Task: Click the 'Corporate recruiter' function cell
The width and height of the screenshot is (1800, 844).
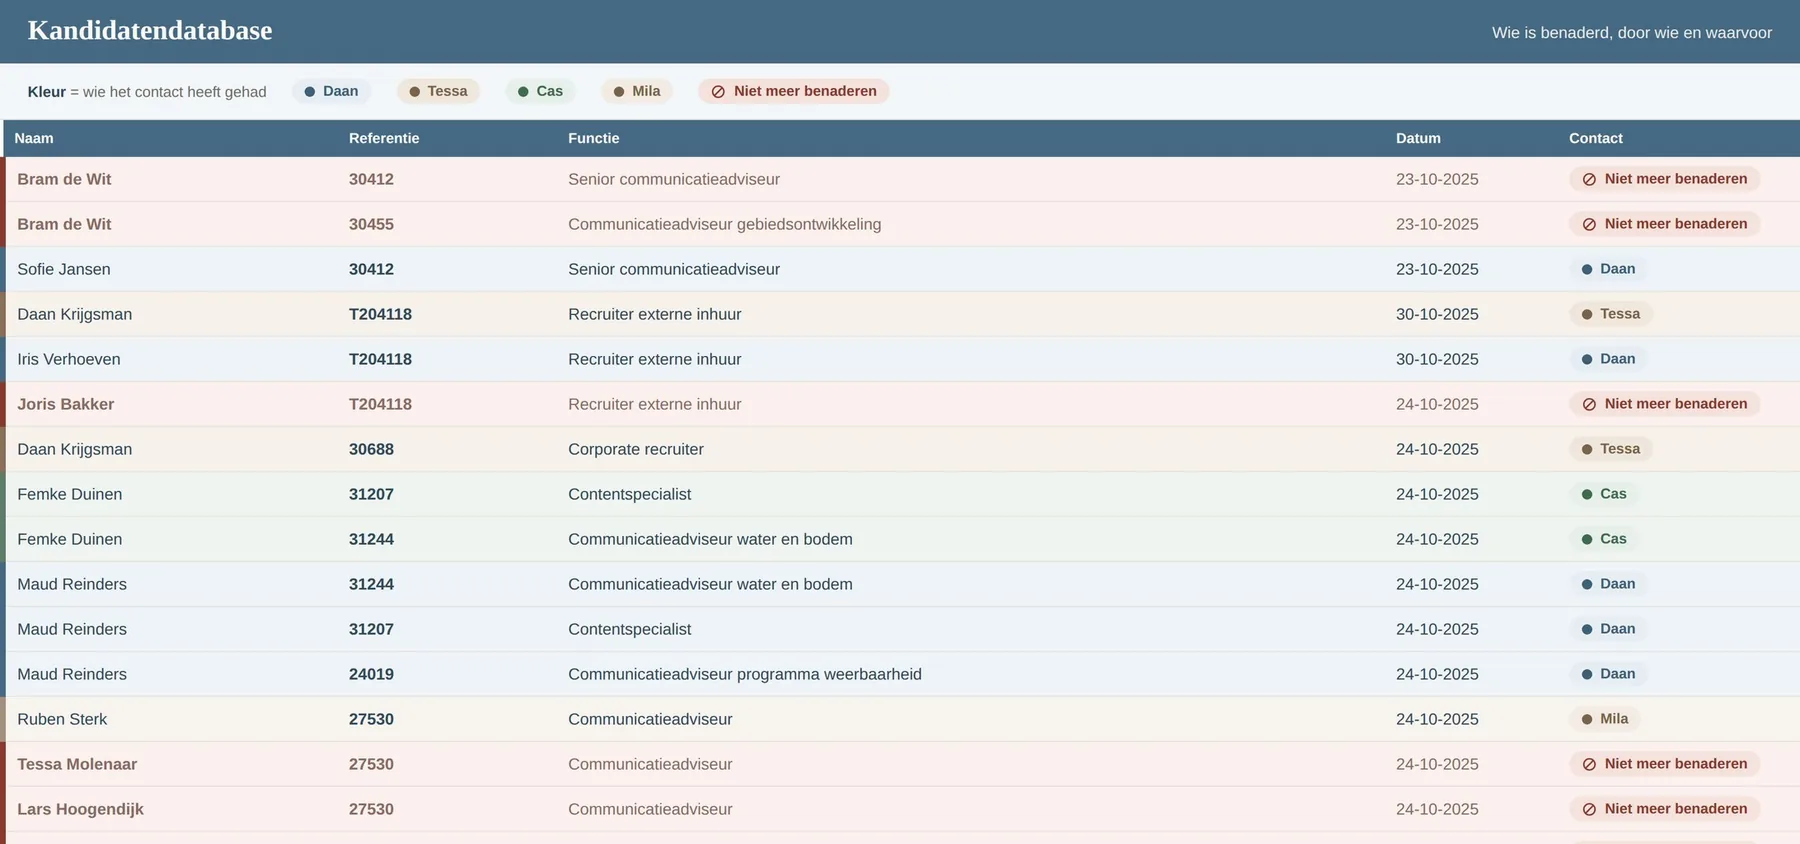Action: click(636, 449)
